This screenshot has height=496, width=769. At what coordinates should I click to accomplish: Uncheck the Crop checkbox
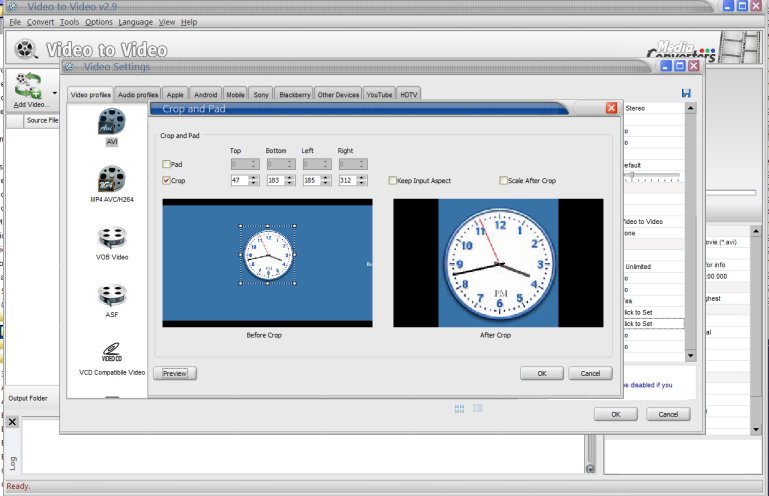coord(166,181)
